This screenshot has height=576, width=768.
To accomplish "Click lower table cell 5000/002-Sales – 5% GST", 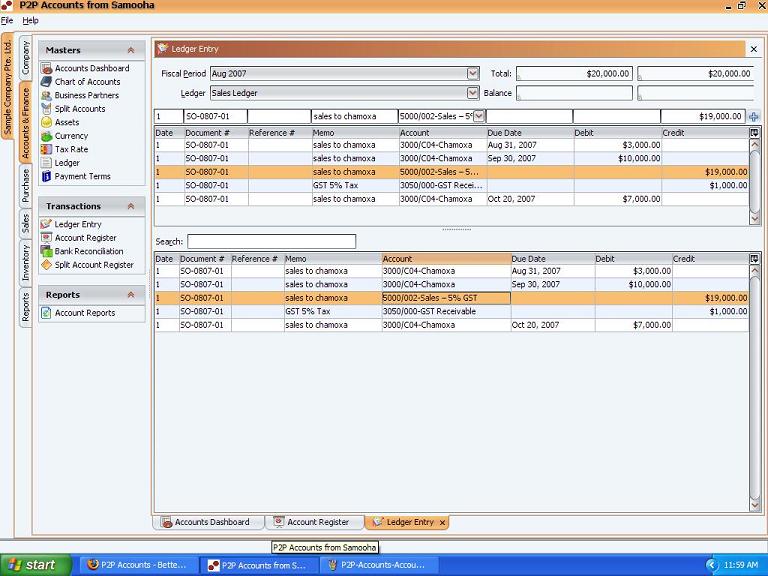I will 446,298.
